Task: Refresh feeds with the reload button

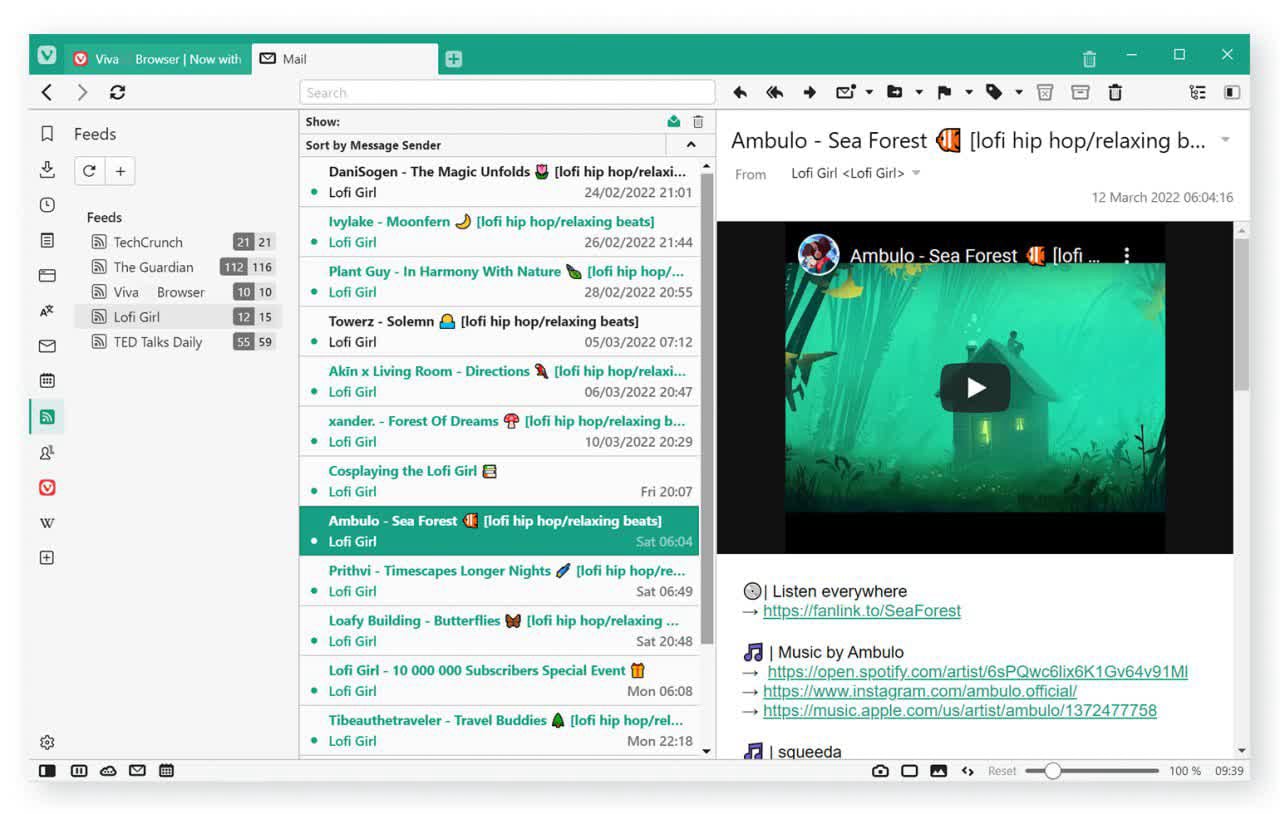Action: [89, 171]
